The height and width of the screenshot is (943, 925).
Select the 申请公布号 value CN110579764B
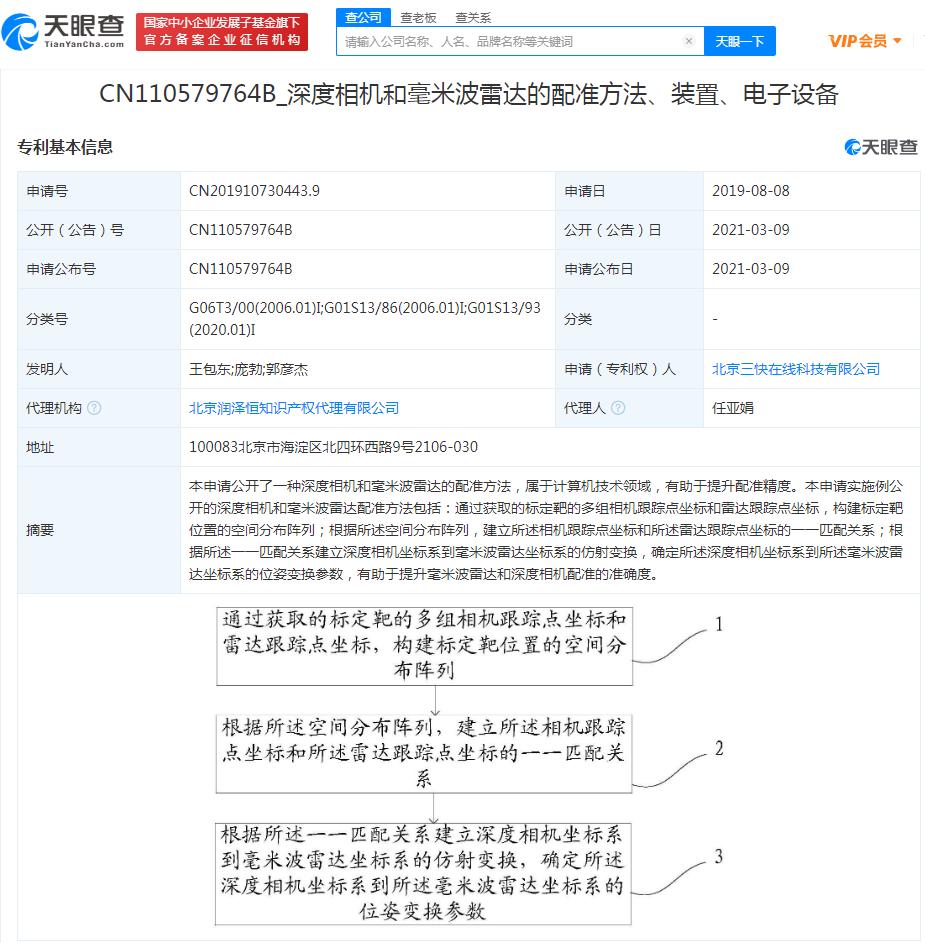point(241,269)
